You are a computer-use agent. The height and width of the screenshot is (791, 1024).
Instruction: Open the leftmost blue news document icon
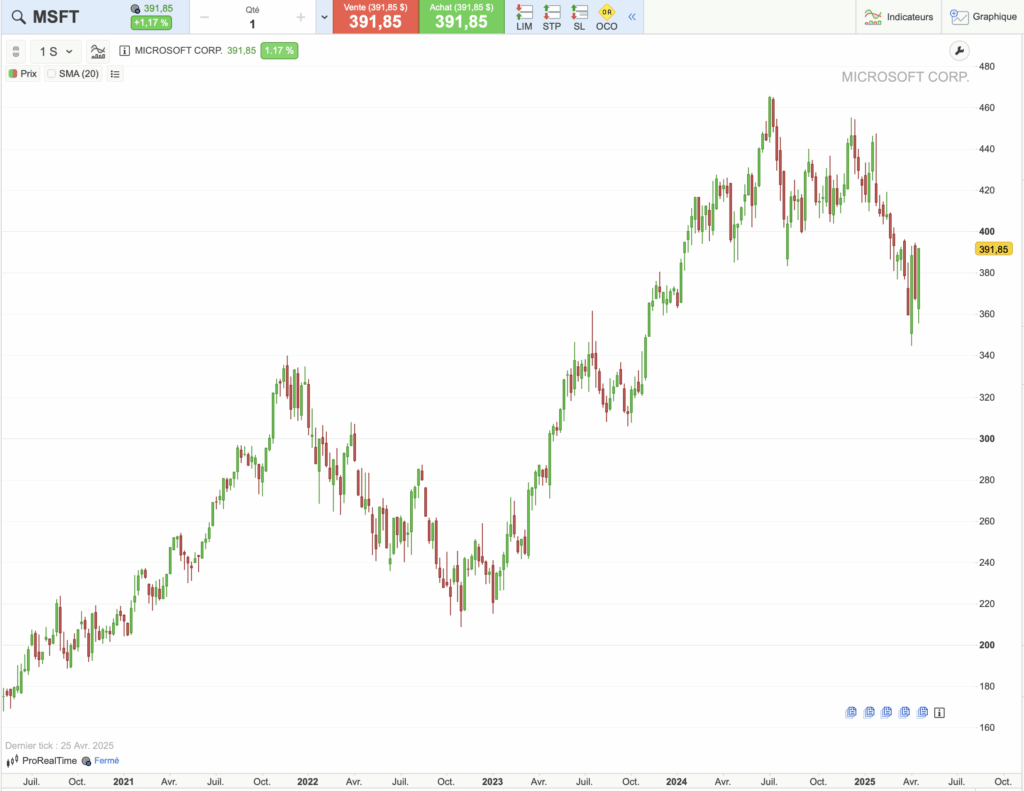click(851, 713)
